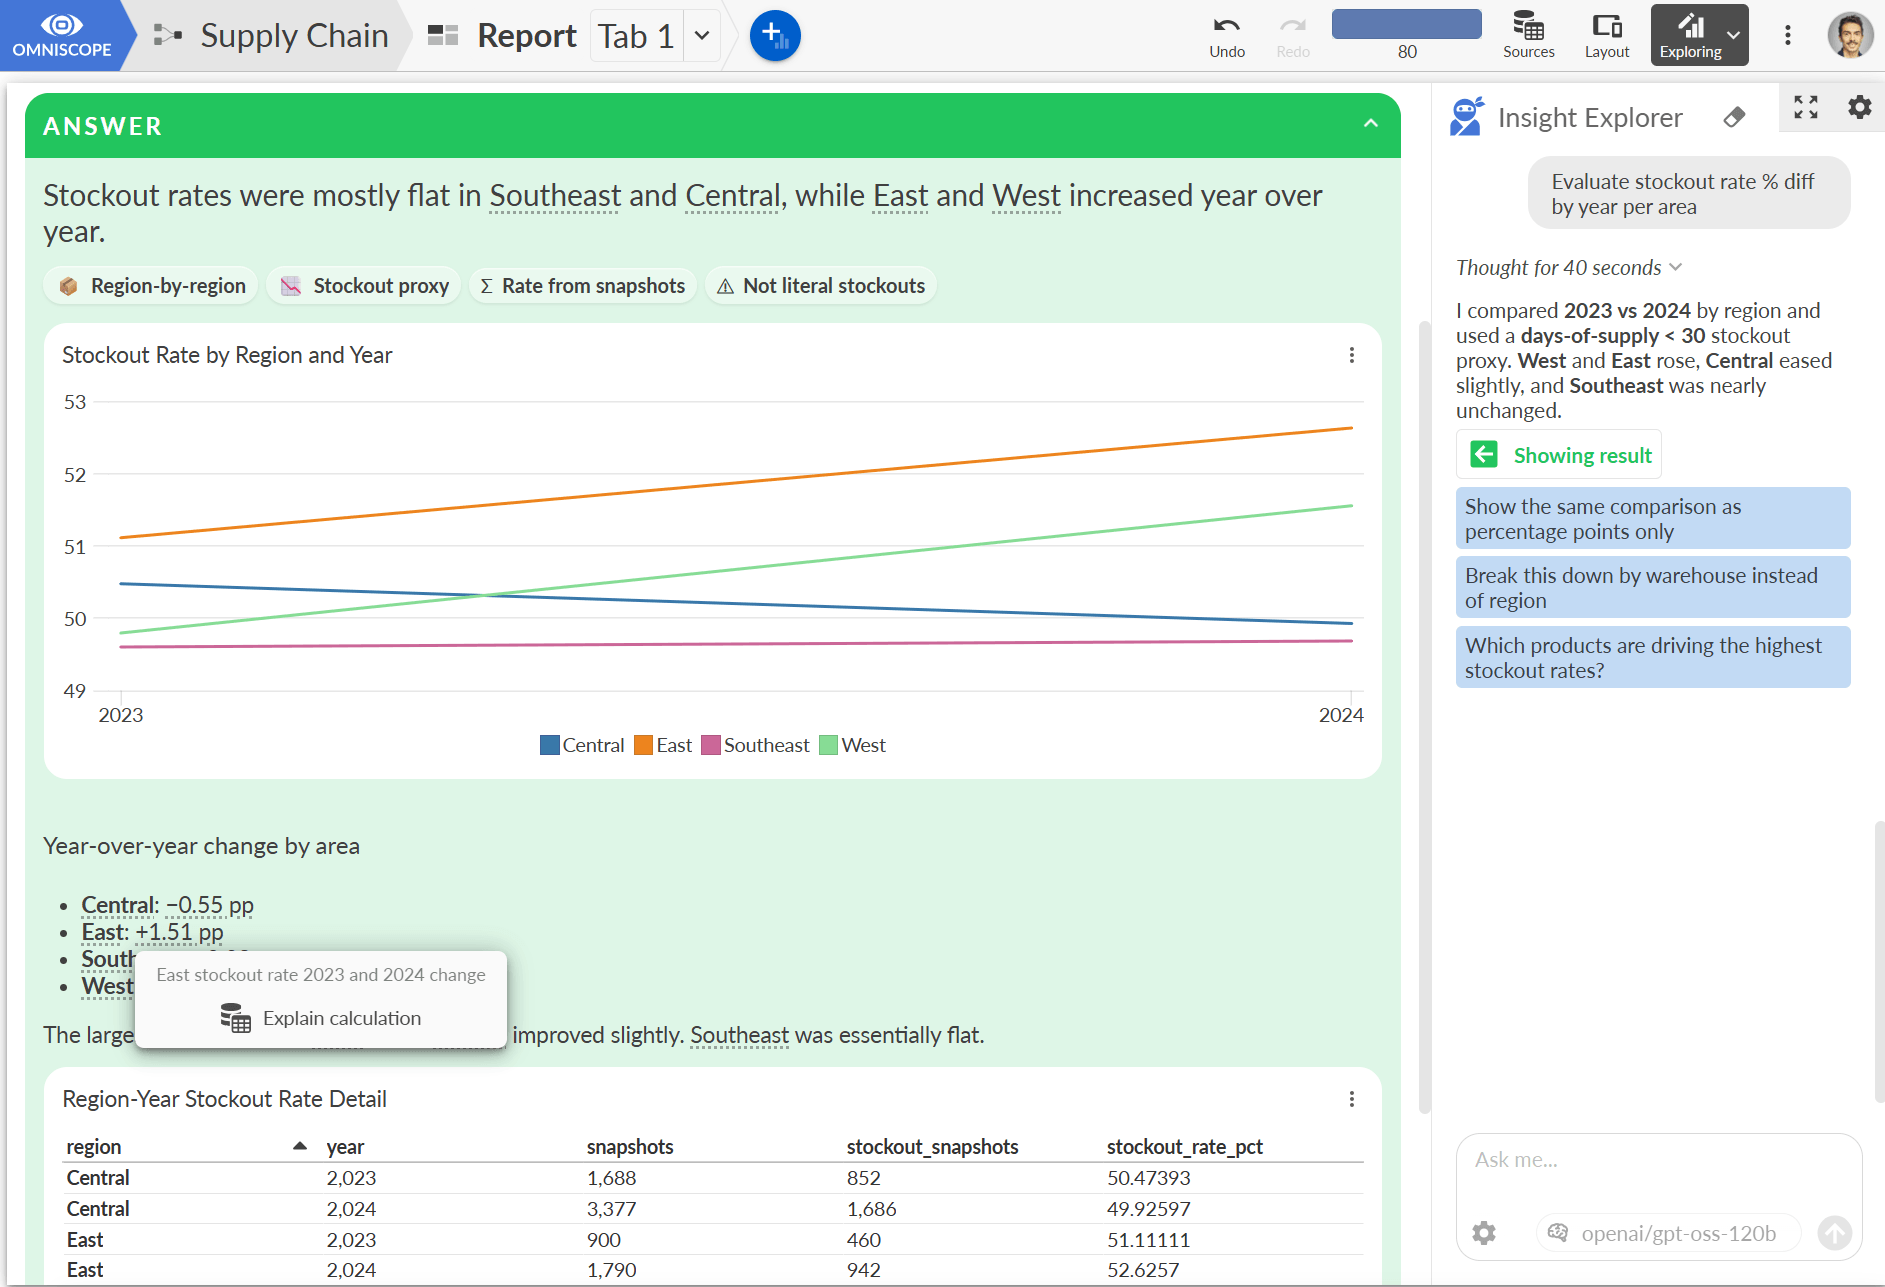Image resolution: width=1885 pixels, height=1287 pixels.
Task: Select Explain calculation in the popup
Action: (321, 1018)
